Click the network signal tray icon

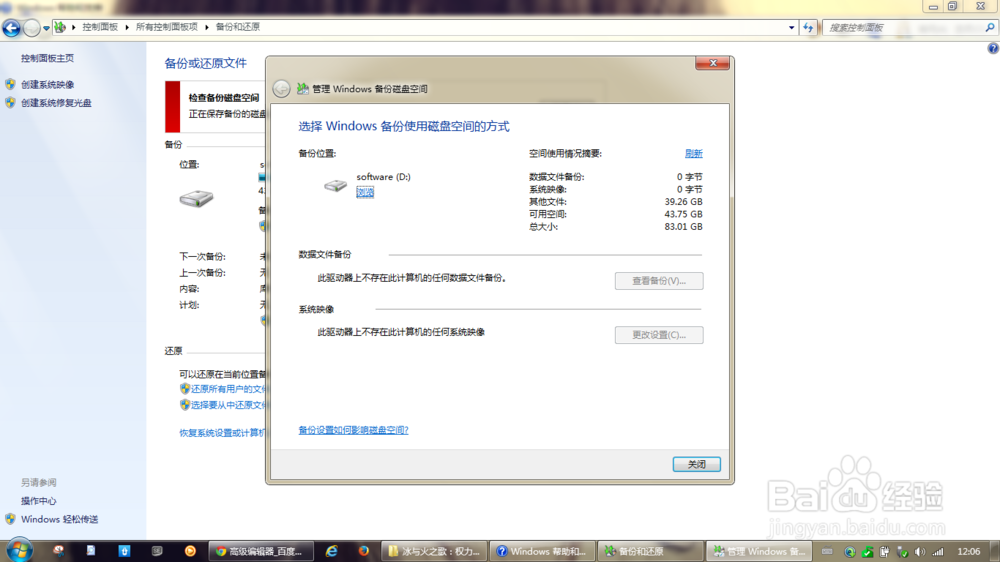click(938, 552)
